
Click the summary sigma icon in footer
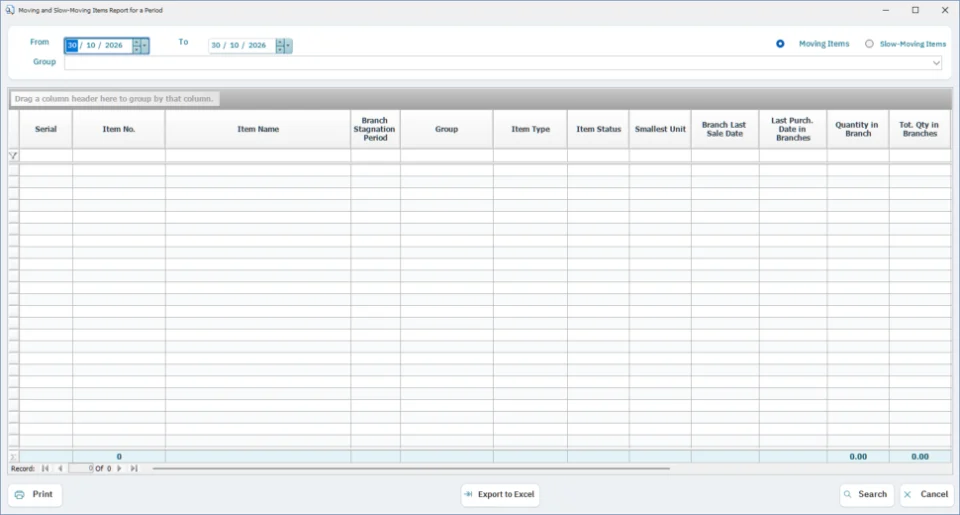click(x=13, y=457)
